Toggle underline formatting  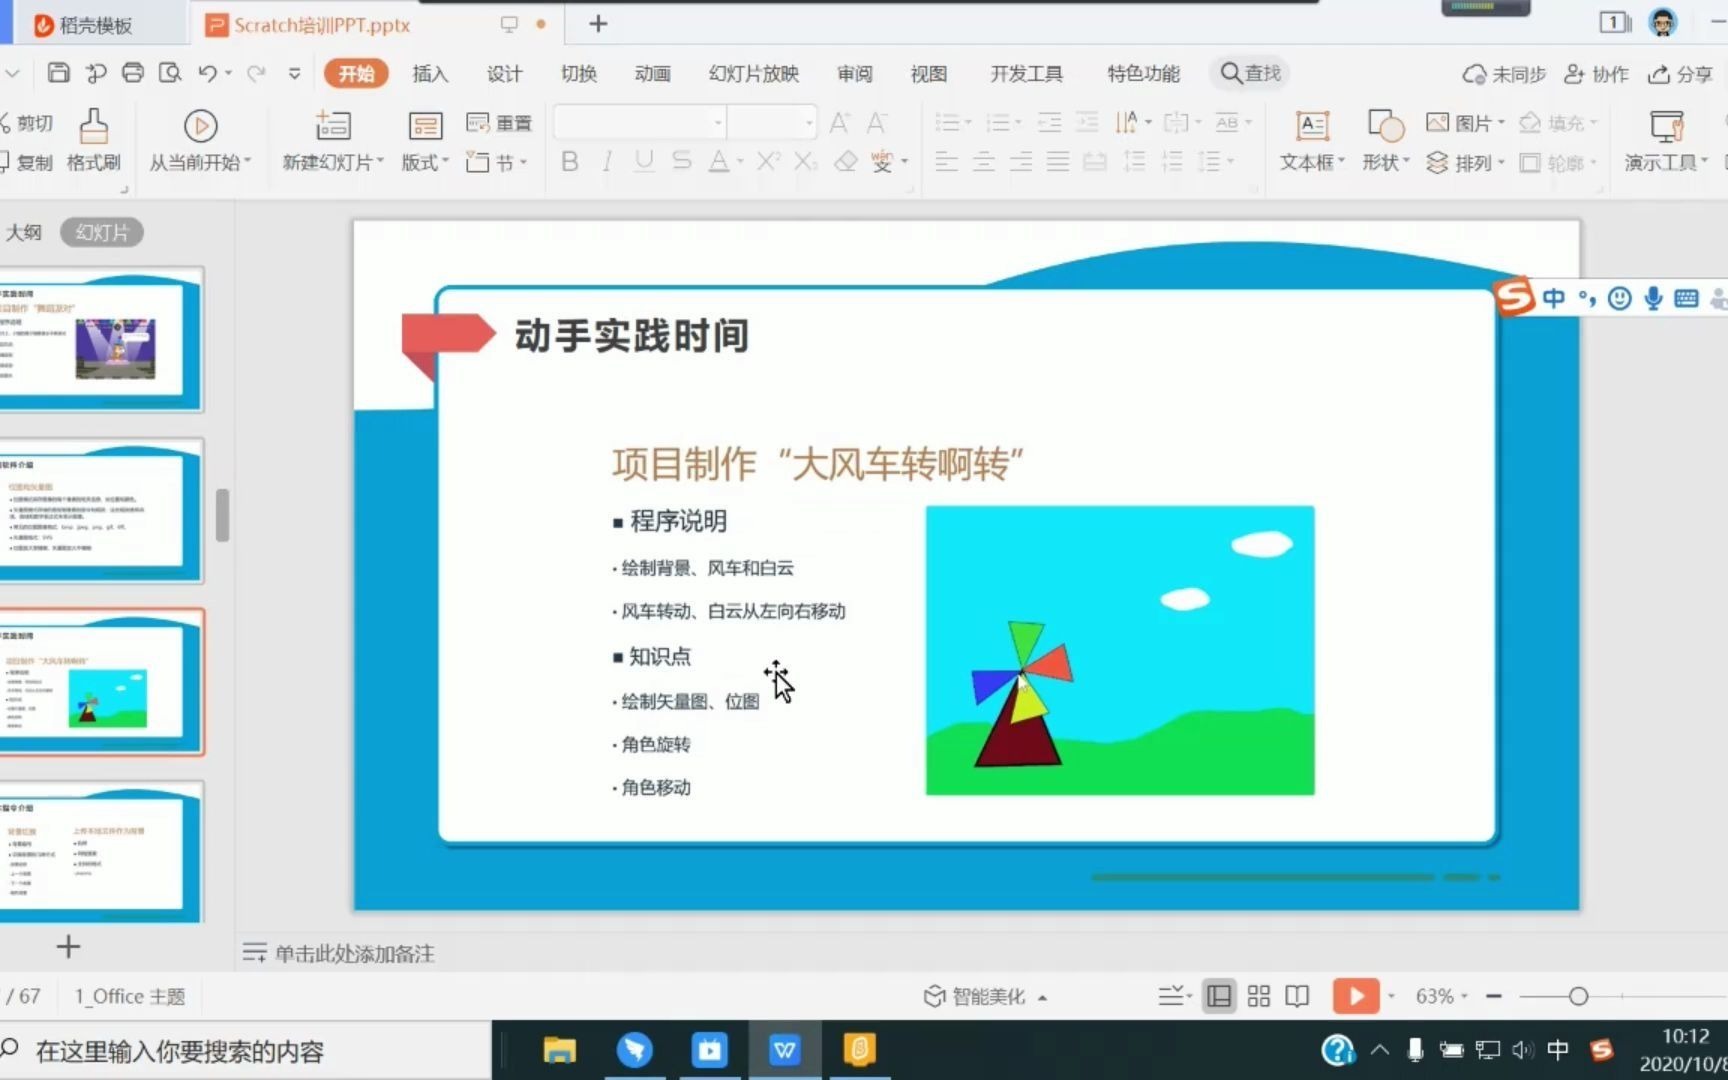point(643,161)
